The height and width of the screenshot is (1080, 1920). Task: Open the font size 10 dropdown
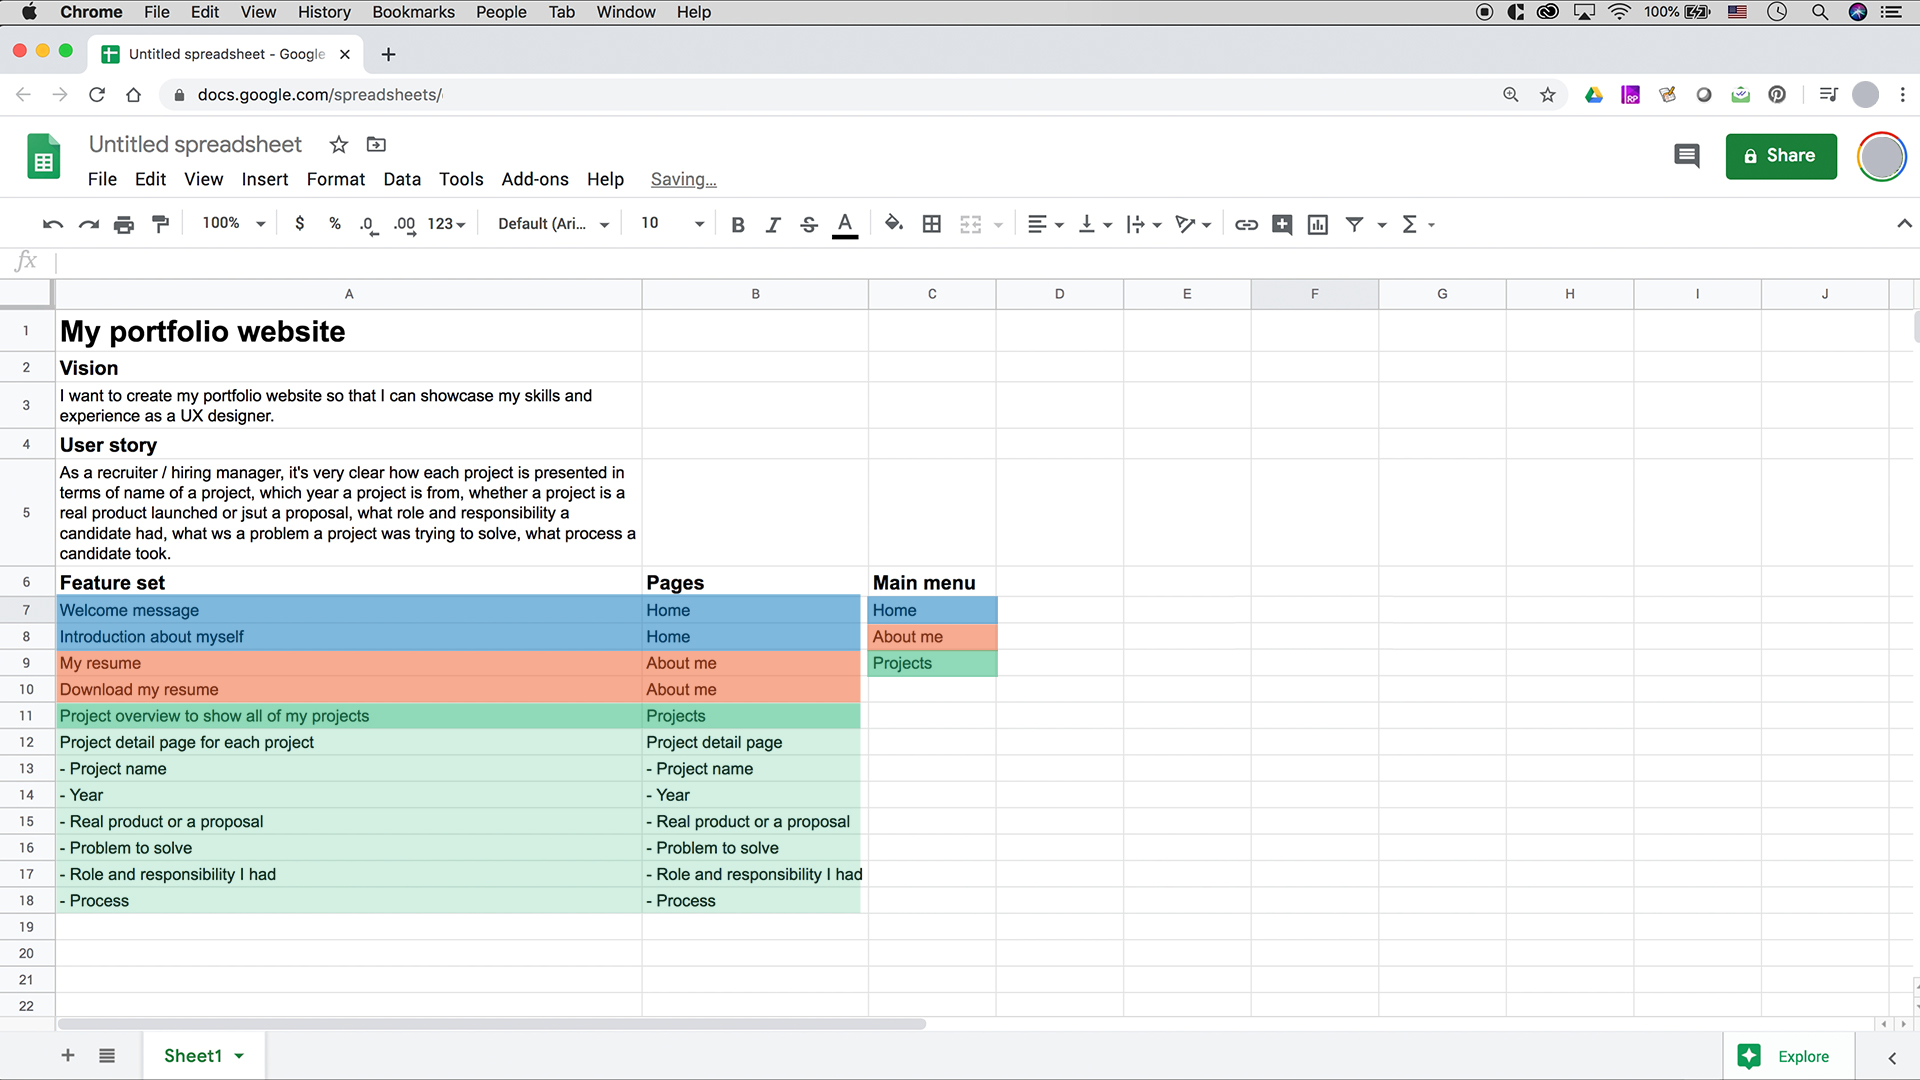point(672,223)
